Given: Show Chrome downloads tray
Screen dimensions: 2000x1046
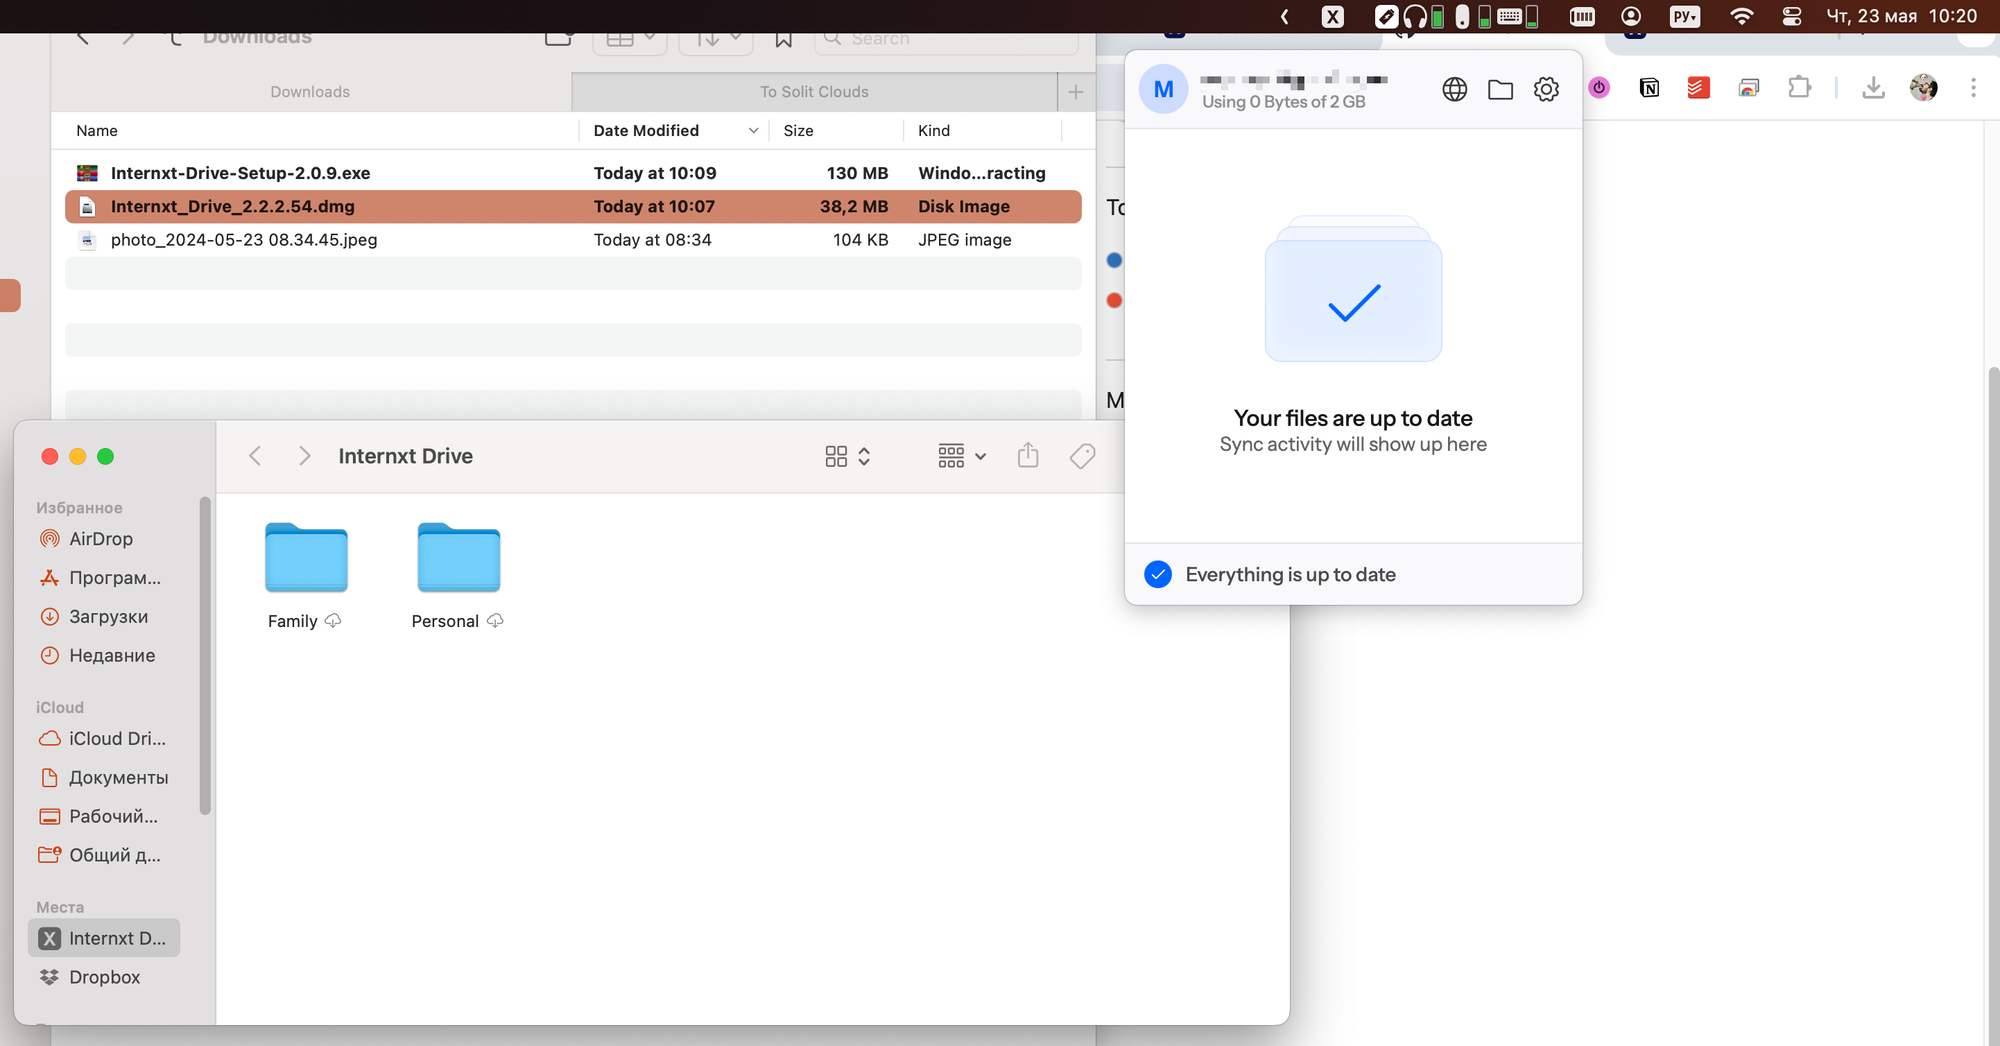Looking at the screenshot, I should (1874, 88).
